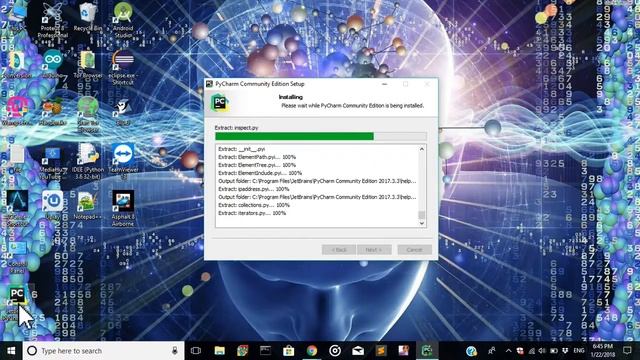This screenshot has width=640, height=360.
Task: Show hidden system tray icons
Action: (508, 351)
